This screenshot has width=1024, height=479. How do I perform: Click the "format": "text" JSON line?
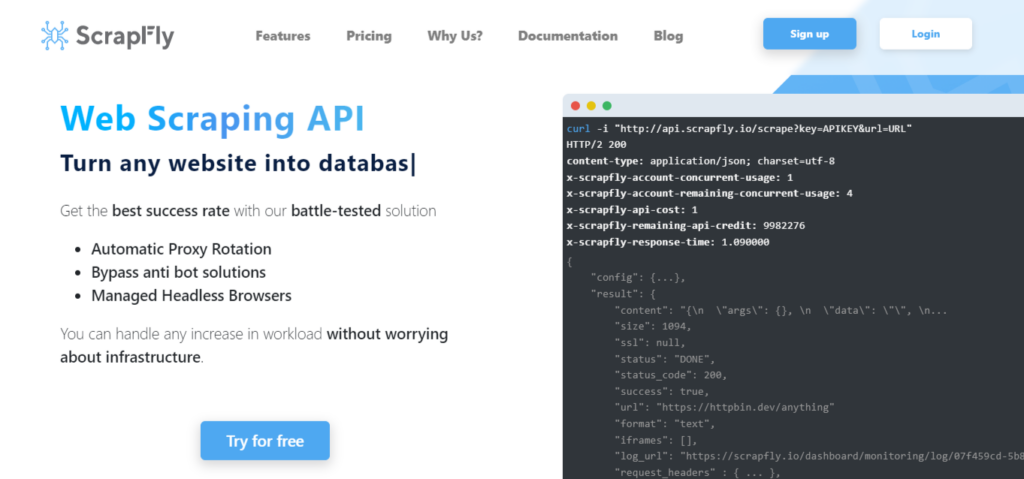coord(665,423)
